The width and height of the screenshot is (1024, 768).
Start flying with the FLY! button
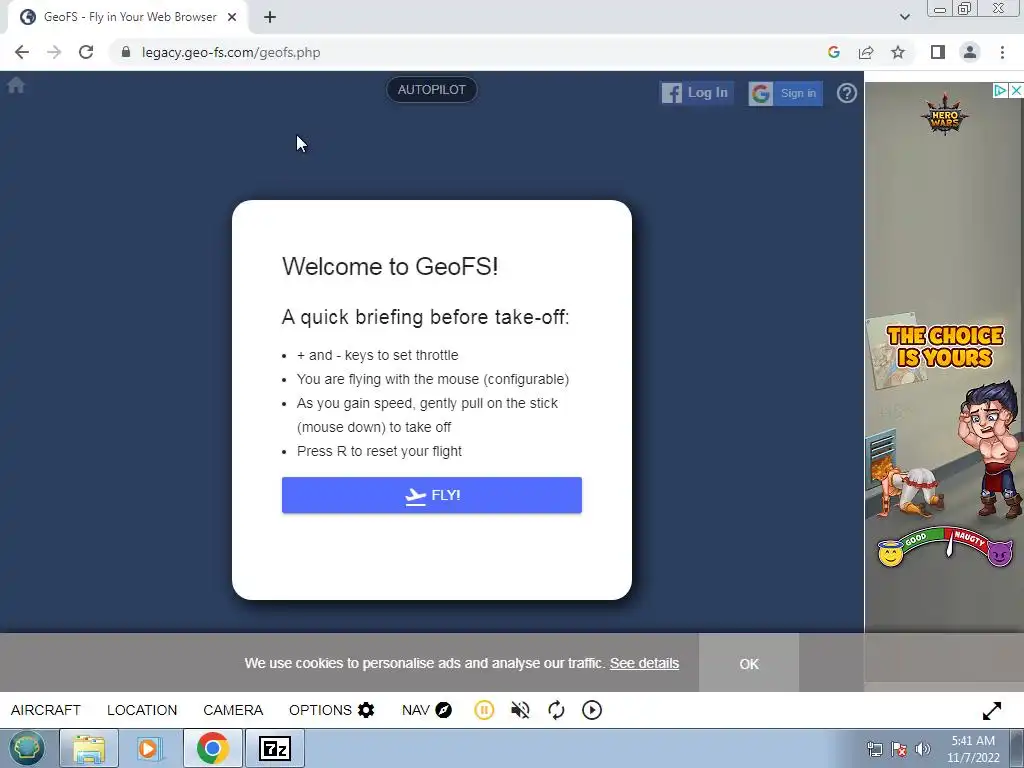click(x=432, y=495)
